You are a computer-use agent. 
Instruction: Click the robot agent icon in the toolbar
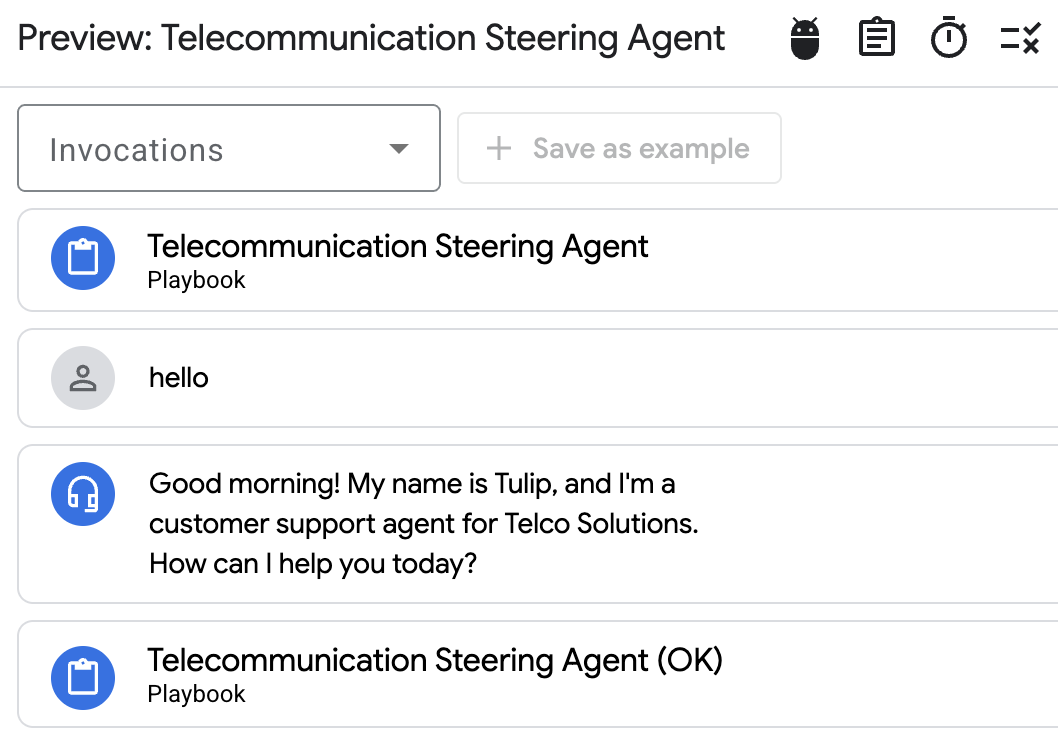click(x=803, y=37)
